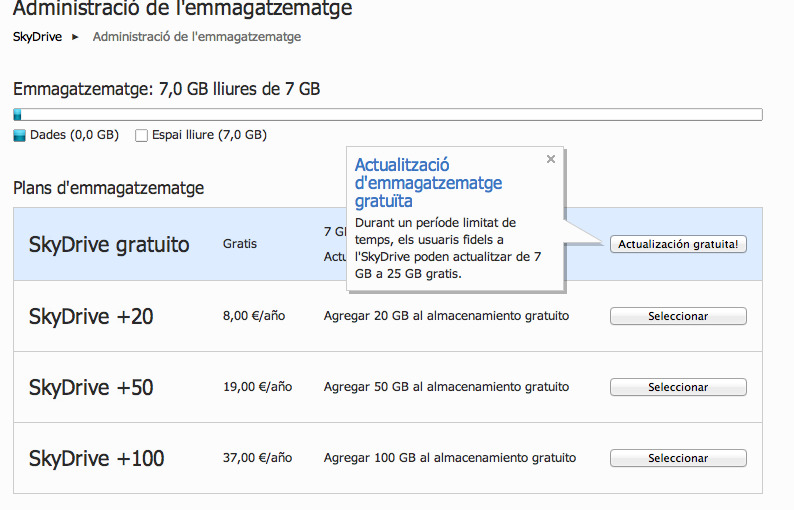Click the 'Dades (0,0 GB)' legend label
The image size is (794, 510).
(x=74, y=135)
